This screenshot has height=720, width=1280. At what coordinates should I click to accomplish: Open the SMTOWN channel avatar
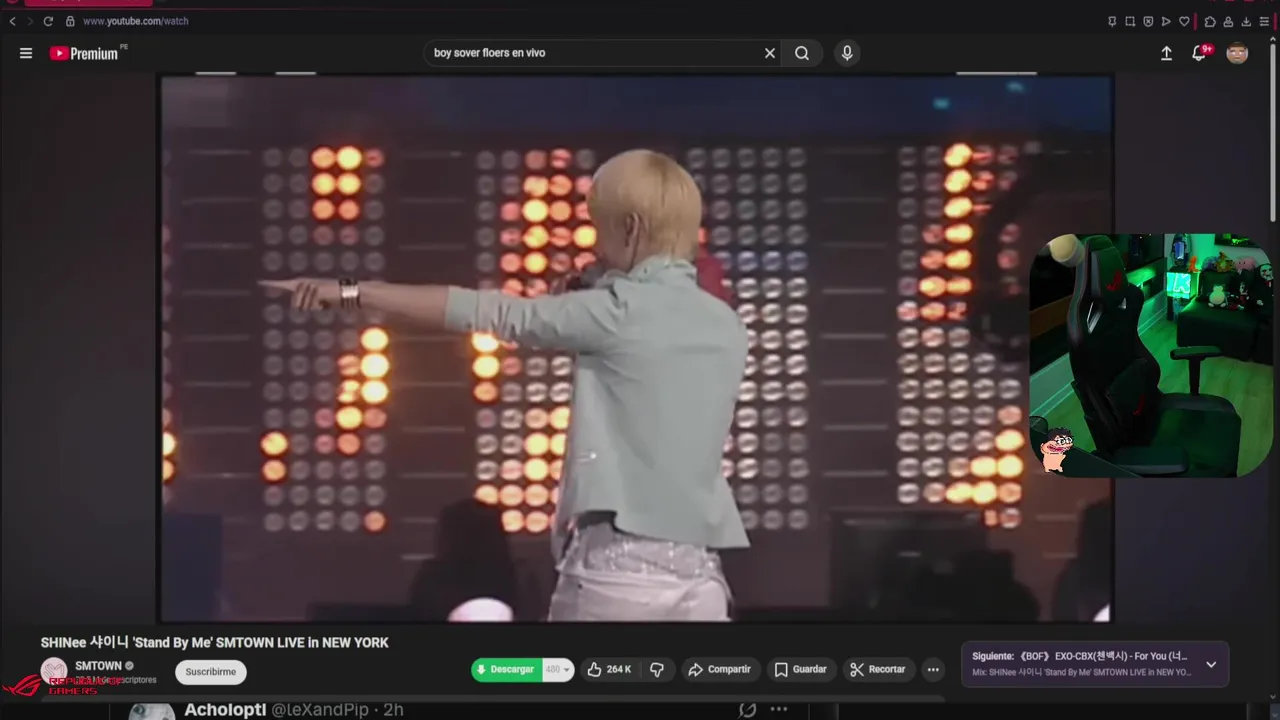pos(54,672)
